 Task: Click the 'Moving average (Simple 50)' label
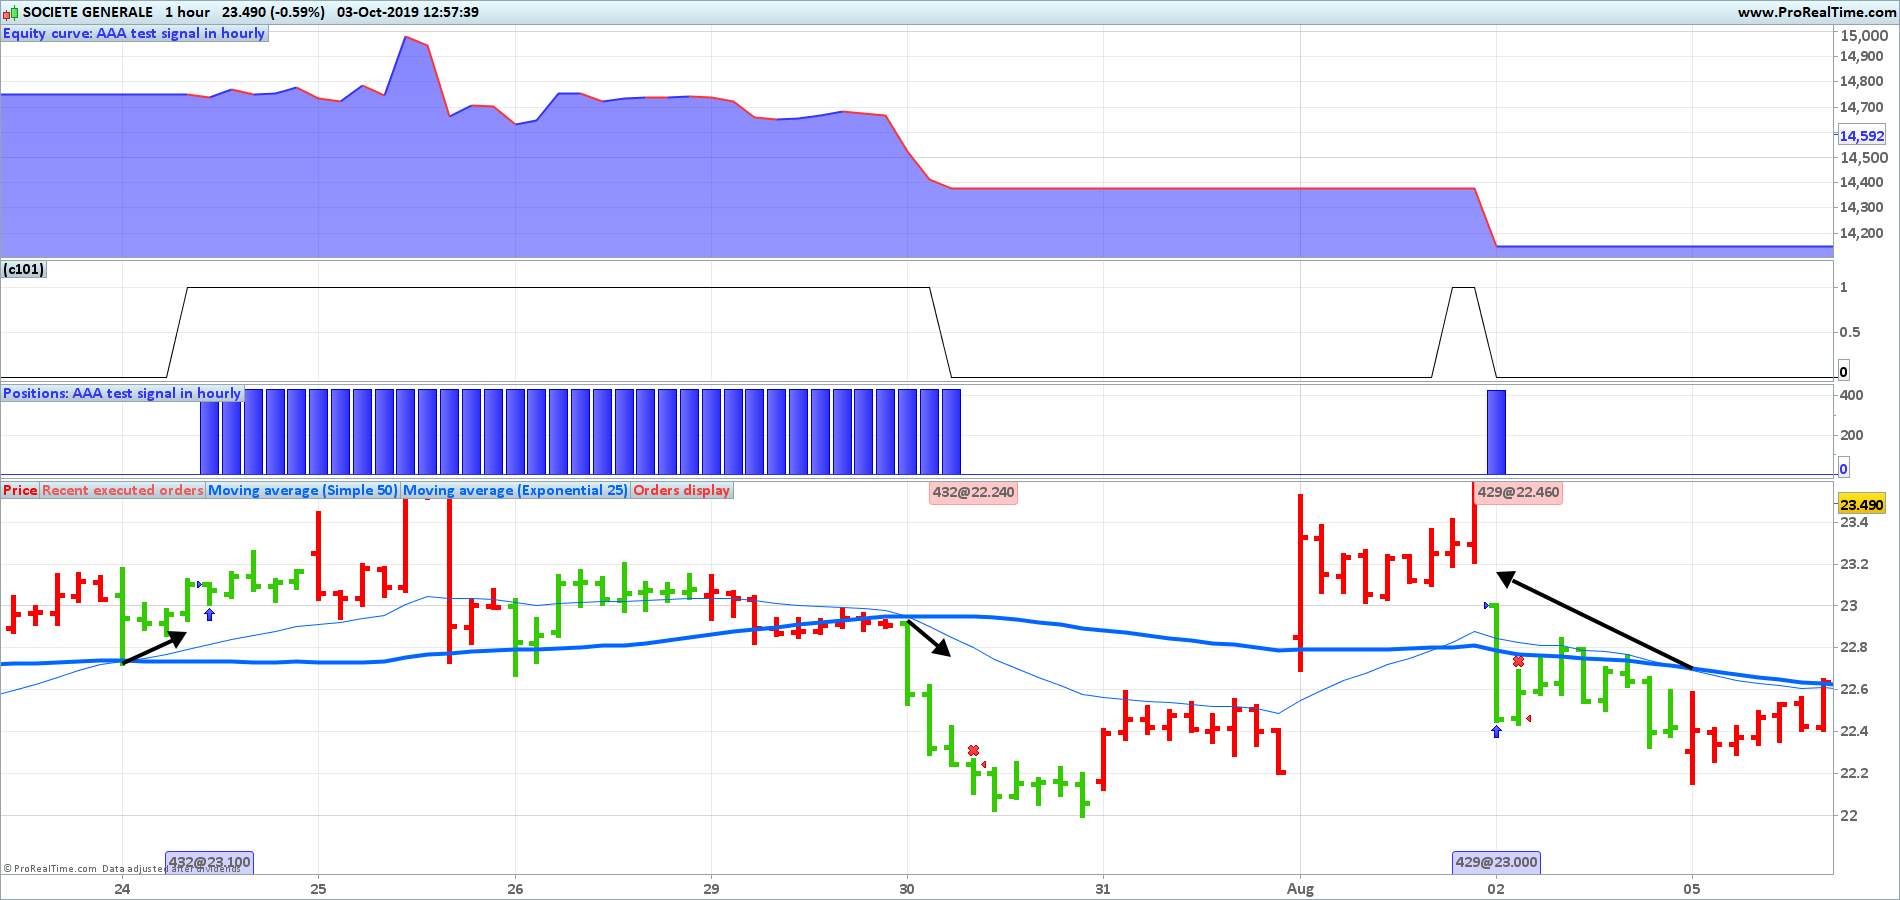tap(303, 490)
